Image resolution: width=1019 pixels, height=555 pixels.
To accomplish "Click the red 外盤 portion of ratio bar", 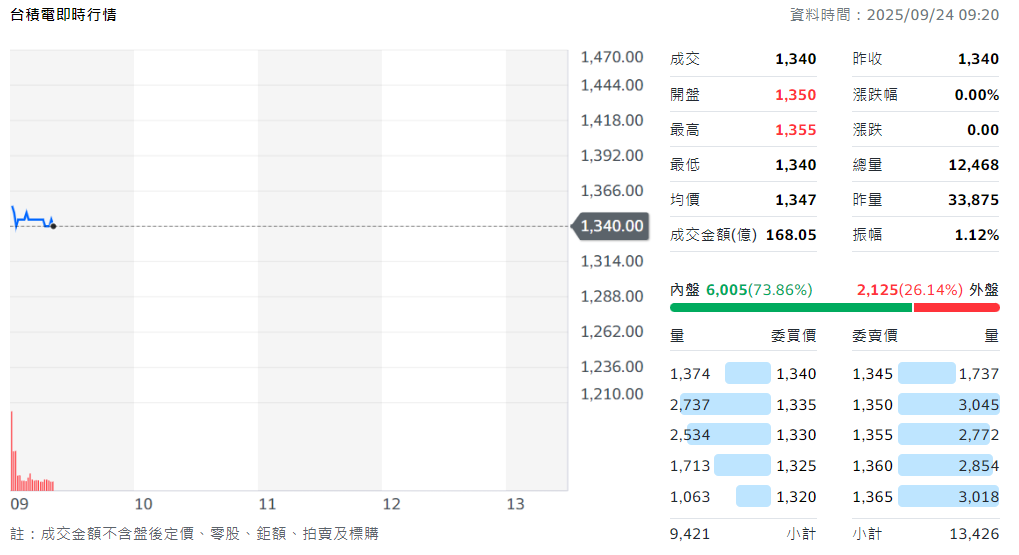I will click(x=957, y=307).
